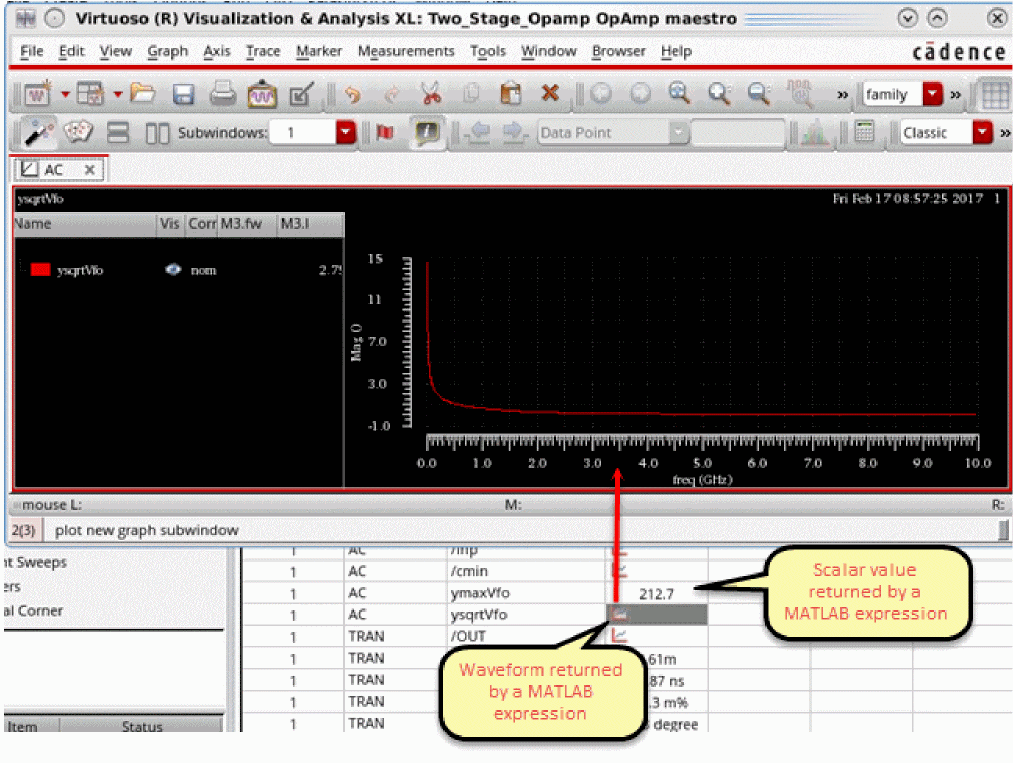Open the family dropdown
The width and height of the screenshot is (1013, 763).
(x=933, y=94)
